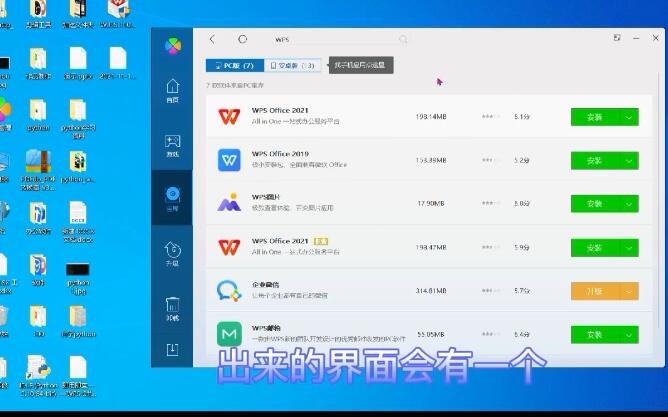Click the orange upgrade button for 企业微信
The height and width of the screenshot is (417, 668).
point(595,291)
